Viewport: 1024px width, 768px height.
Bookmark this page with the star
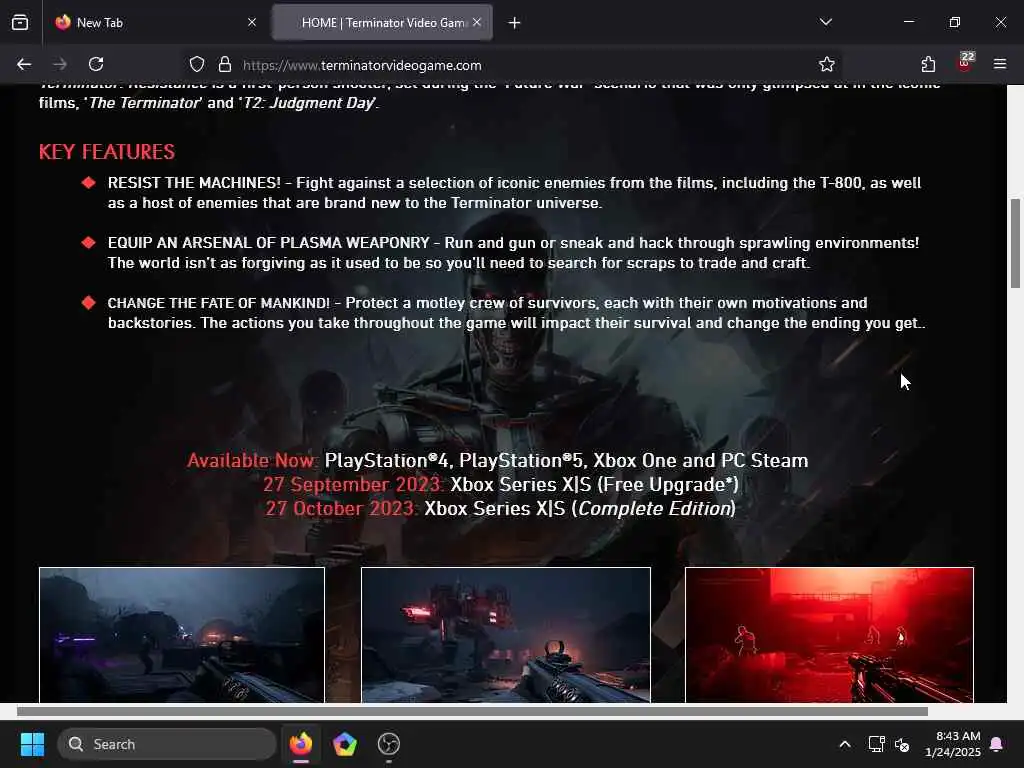click(x=827, y=64)
